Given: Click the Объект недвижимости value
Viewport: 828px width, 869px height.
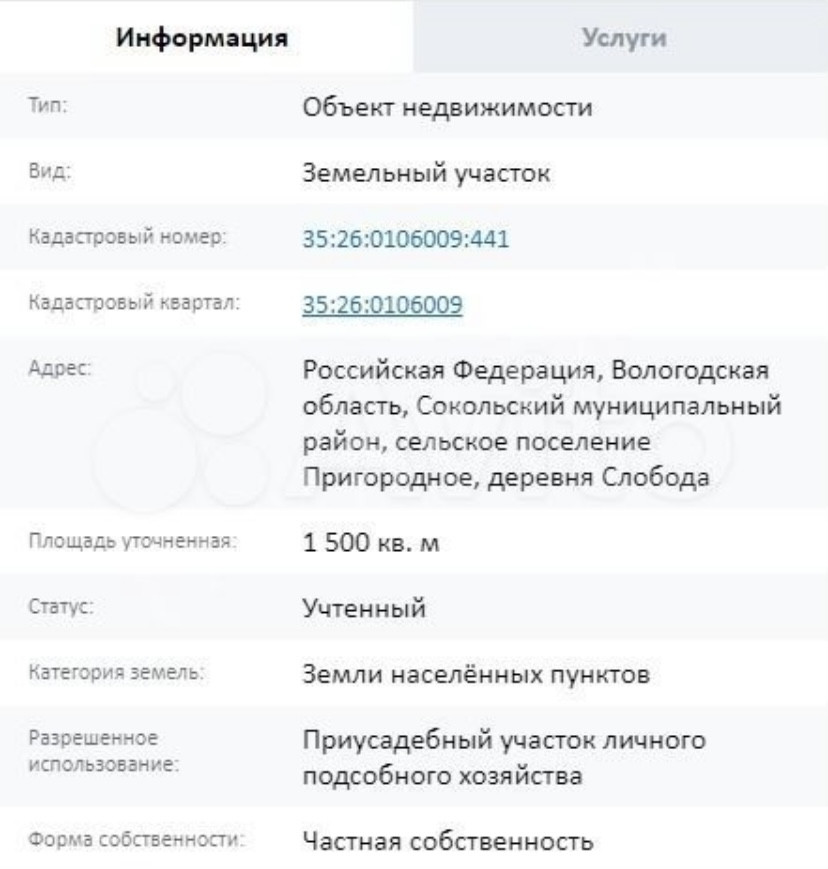Looking at the screenshot, I should tap(449, 107).
